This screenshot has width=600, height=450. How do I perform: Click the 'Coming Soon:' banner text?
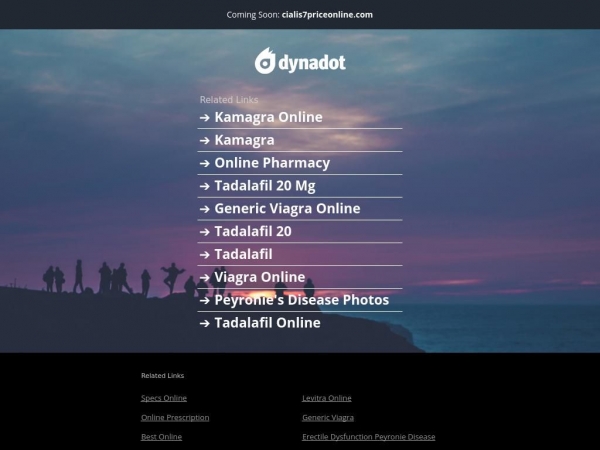tap(253, 15)
